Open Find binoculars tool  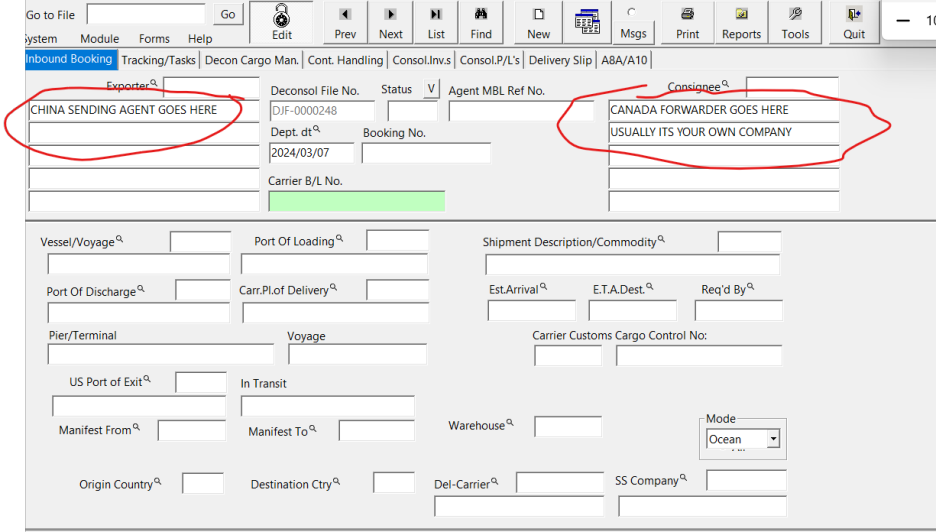(x=481, y=14)
